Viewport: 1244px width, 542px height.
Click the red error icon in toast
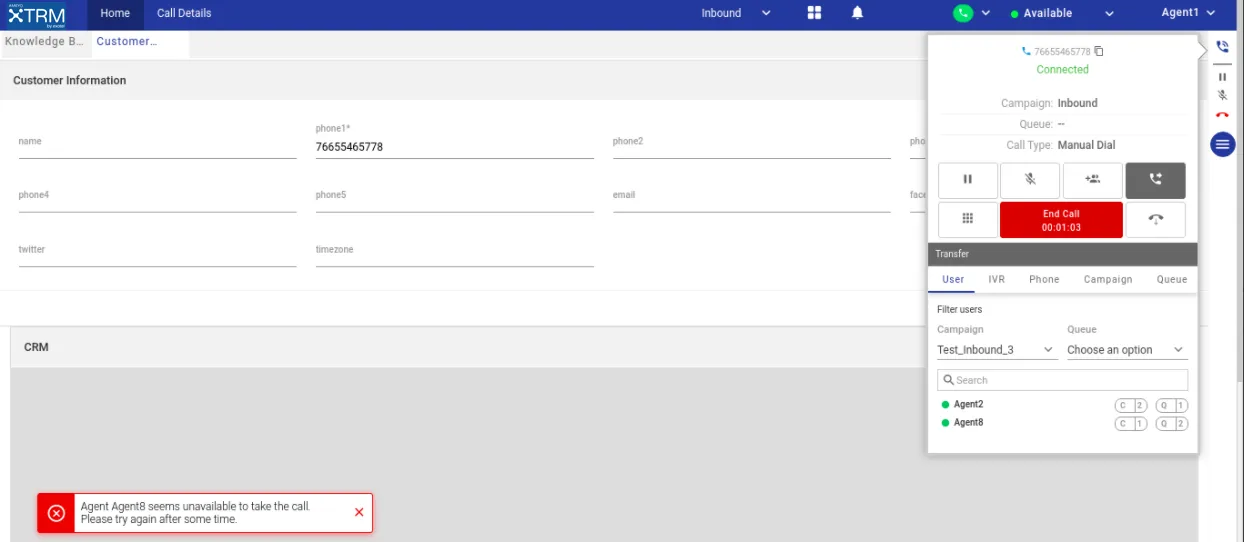pyautogui.click(x=56, y=513)
